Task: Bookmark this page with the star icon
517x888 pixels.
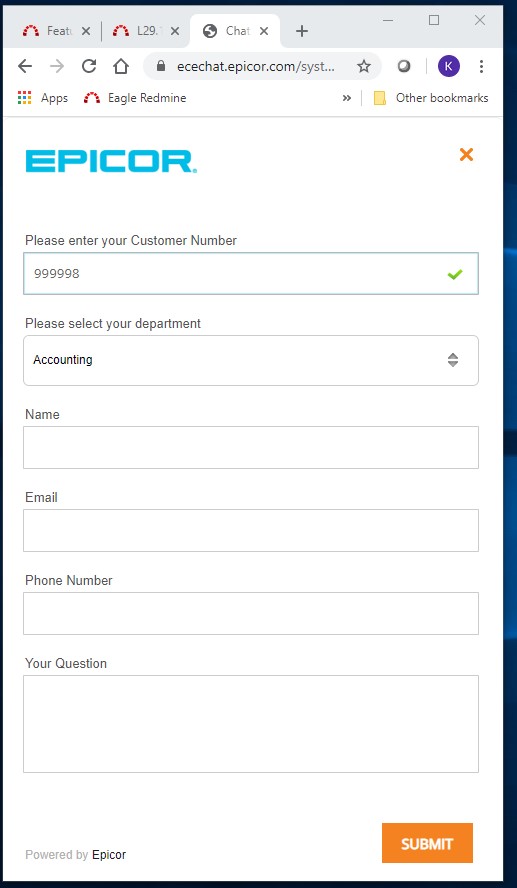Action: pos(364,67)
